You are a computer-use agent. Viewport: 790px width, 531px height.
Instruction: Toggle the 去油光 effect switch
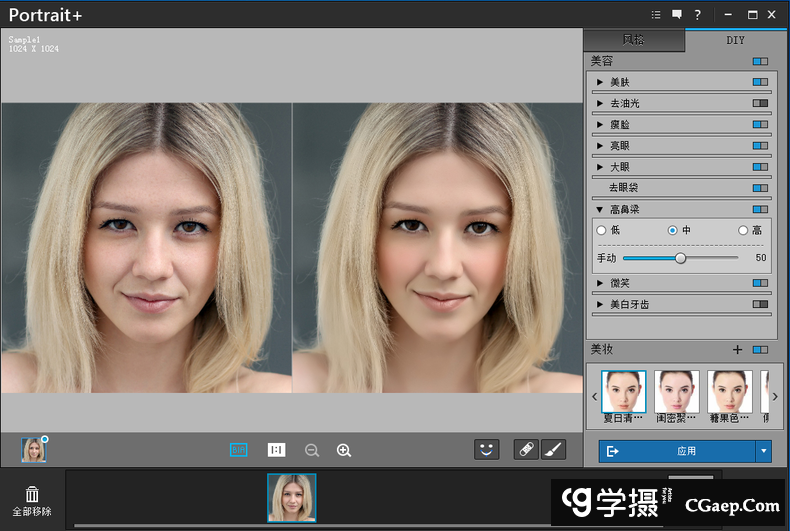coord(760,103)
